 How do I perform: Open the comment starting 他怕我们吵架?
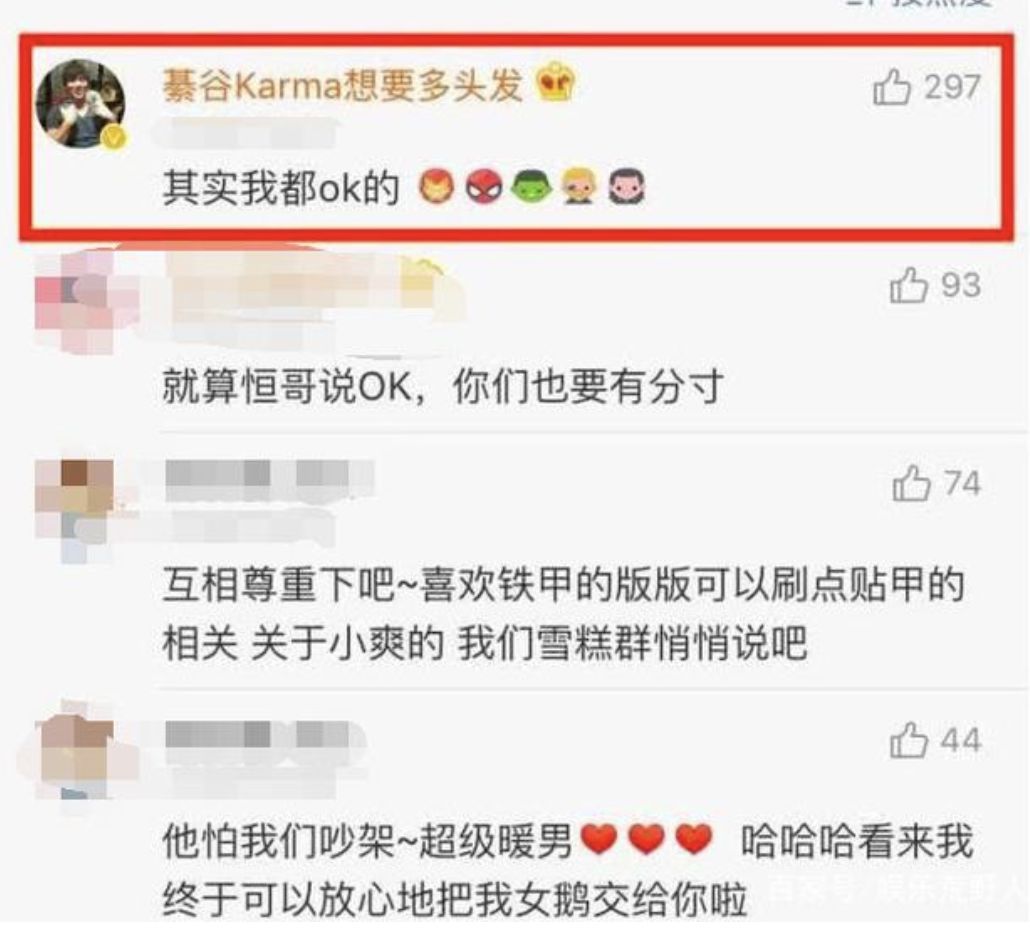click(x=568, y=869)
